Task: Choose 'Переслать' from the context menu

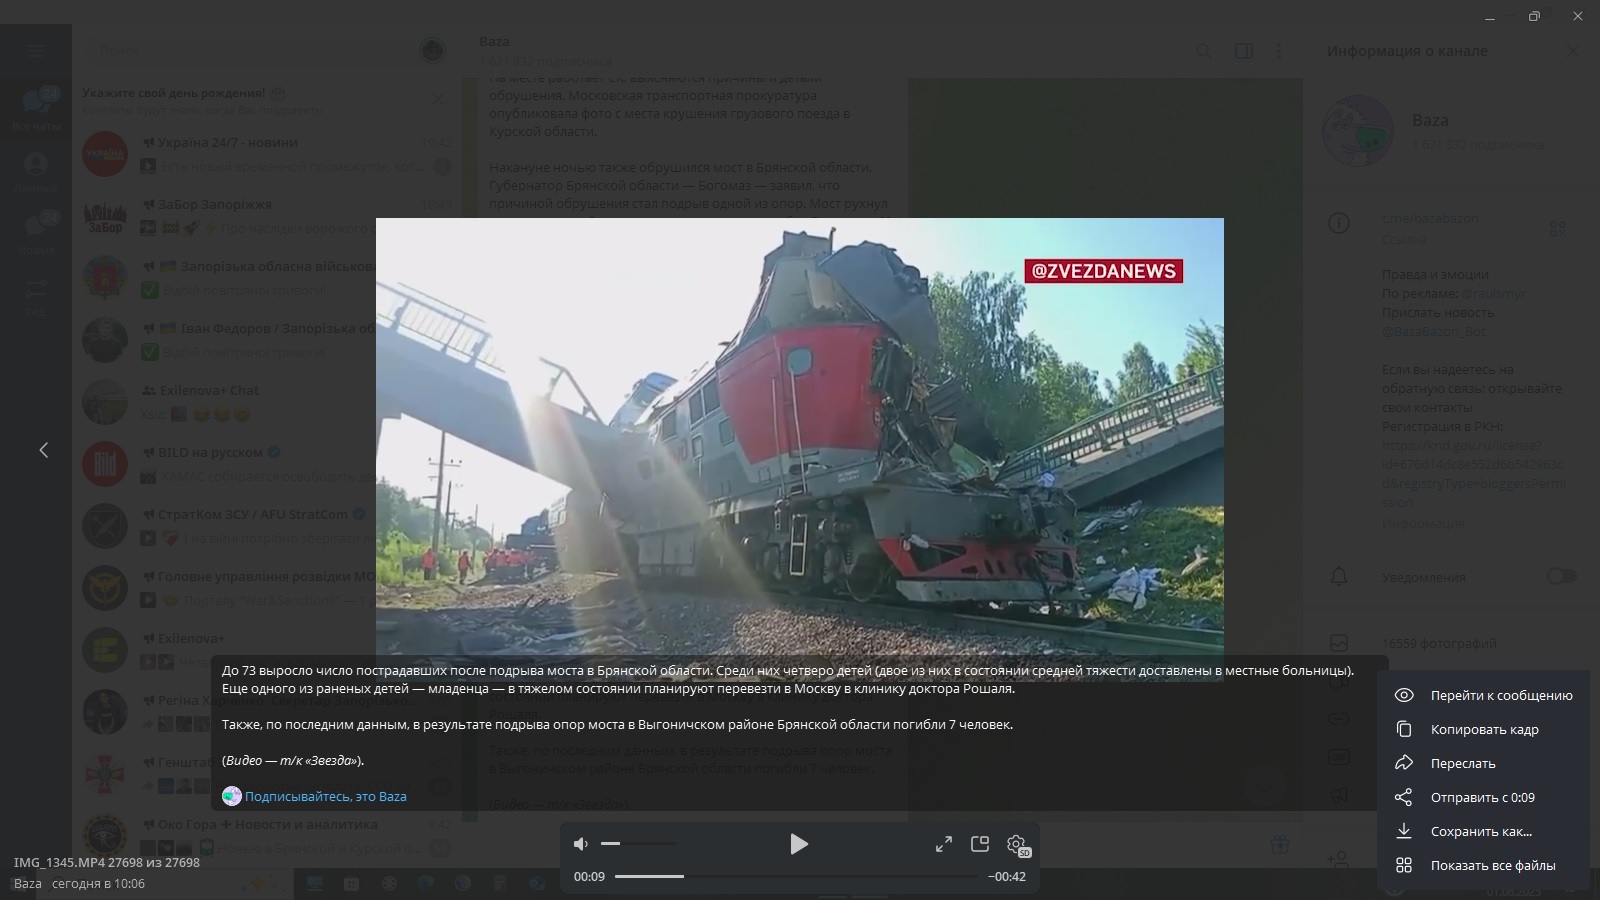Action: [x=1483, y=763]
